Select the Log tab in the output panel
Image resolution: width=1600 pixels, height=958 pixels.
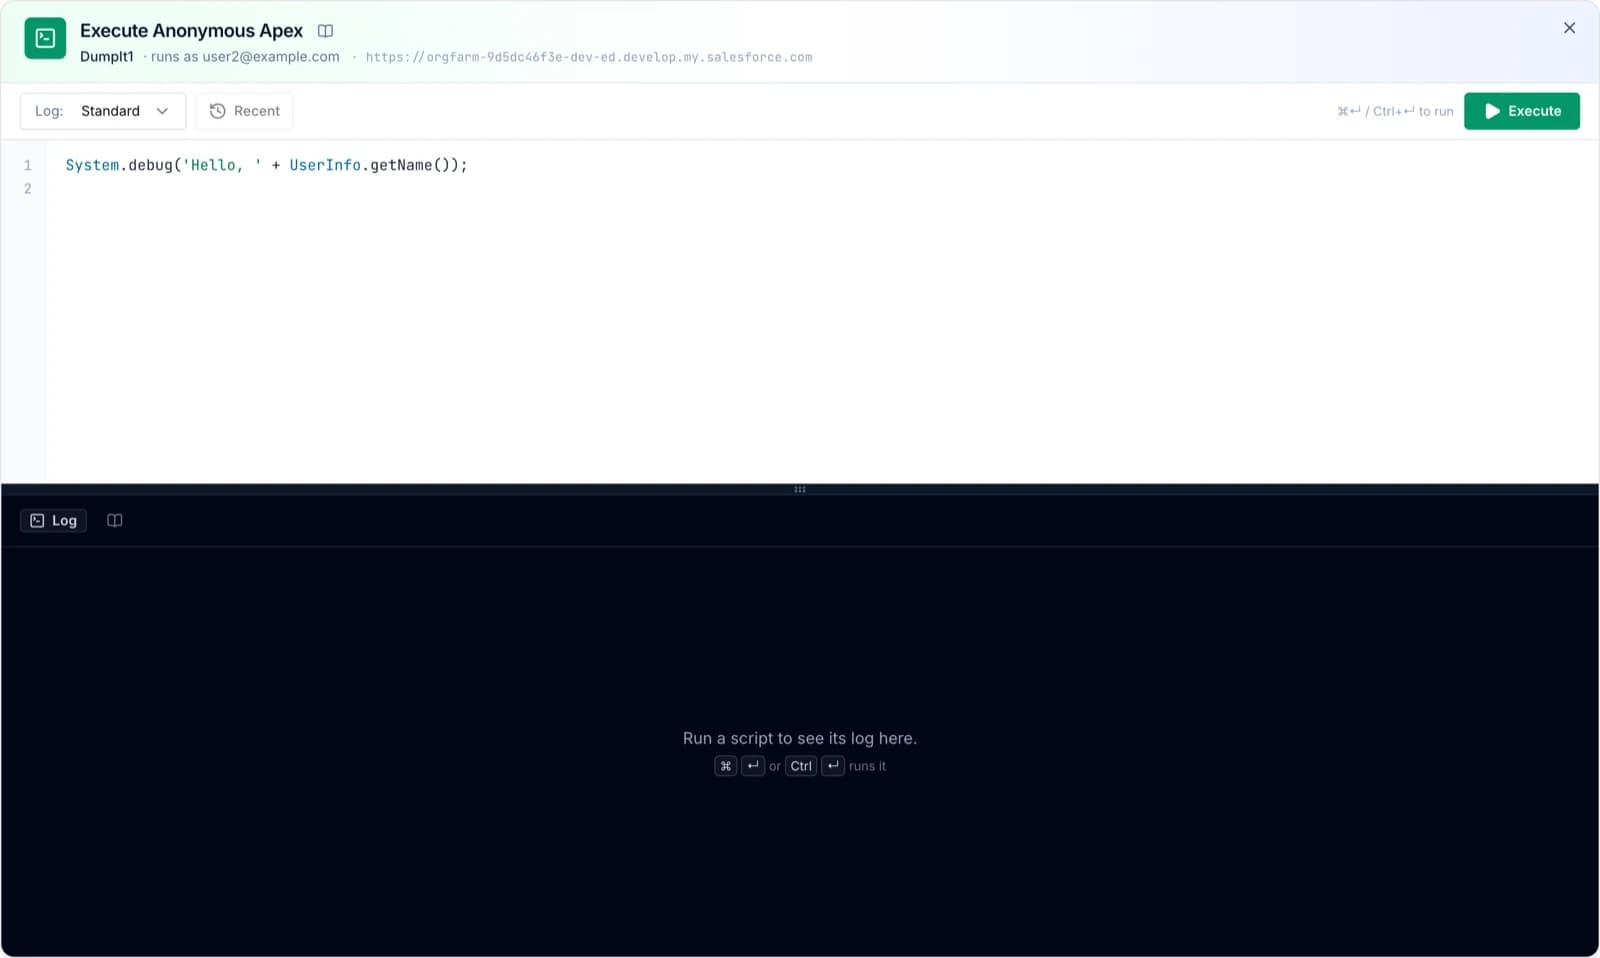54,521
